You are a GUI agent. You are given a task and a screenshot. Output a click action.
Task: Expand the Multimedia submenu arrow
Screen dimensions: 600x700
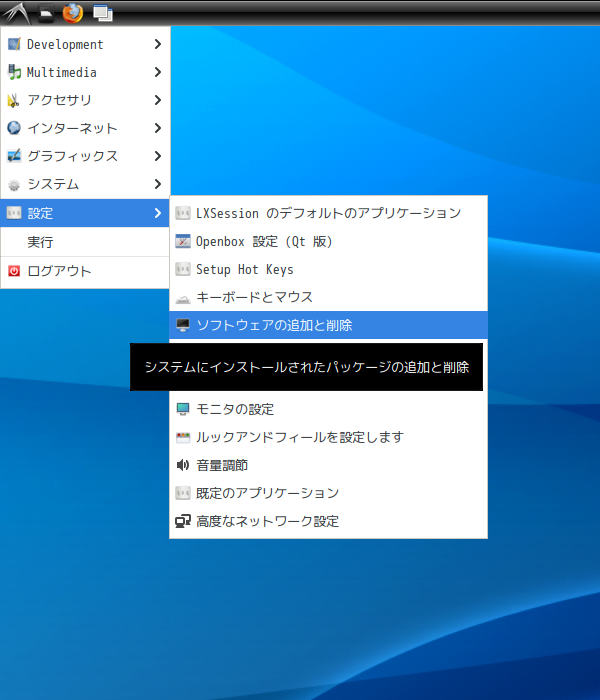(158, 72)
